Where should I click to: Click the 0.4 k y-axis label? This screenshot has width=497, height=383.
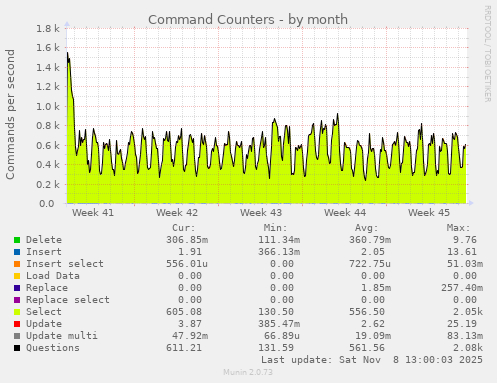click(48, 165)
